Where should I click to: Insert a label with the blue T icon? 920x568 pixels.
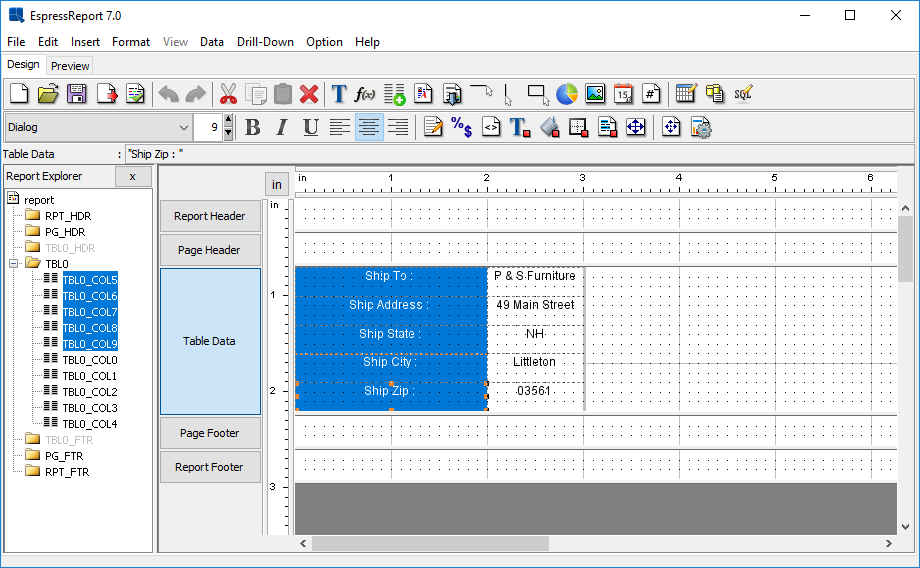click(339, 94)
